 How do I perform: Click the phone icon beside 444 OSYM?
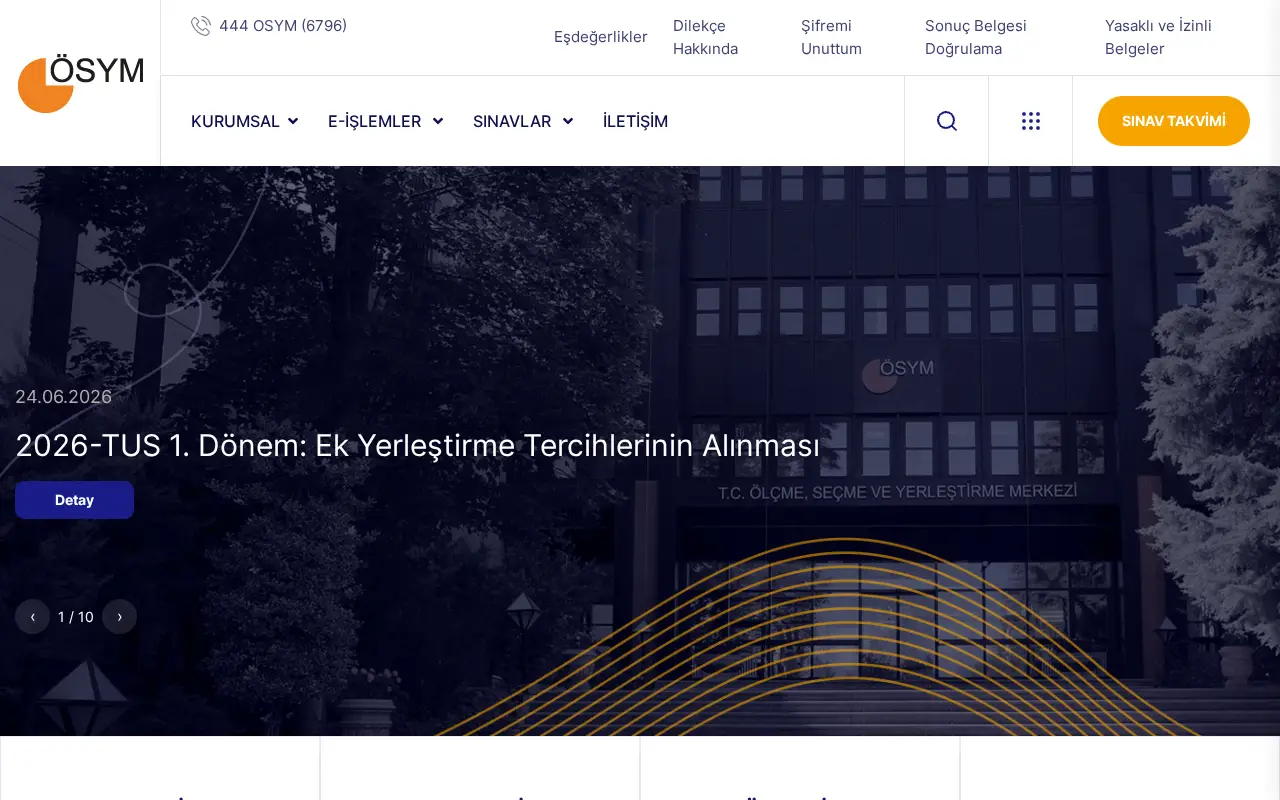click(201, 26)
